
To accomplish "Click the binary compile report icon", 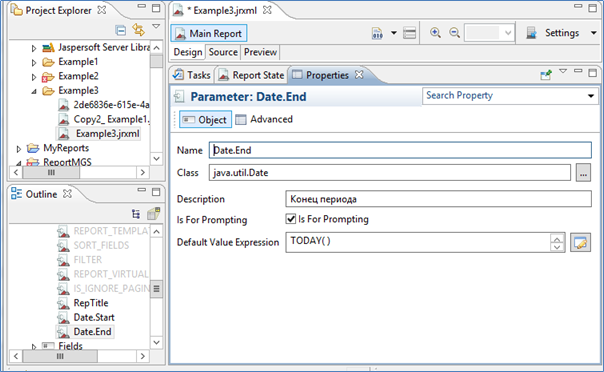I will [377, 33].
